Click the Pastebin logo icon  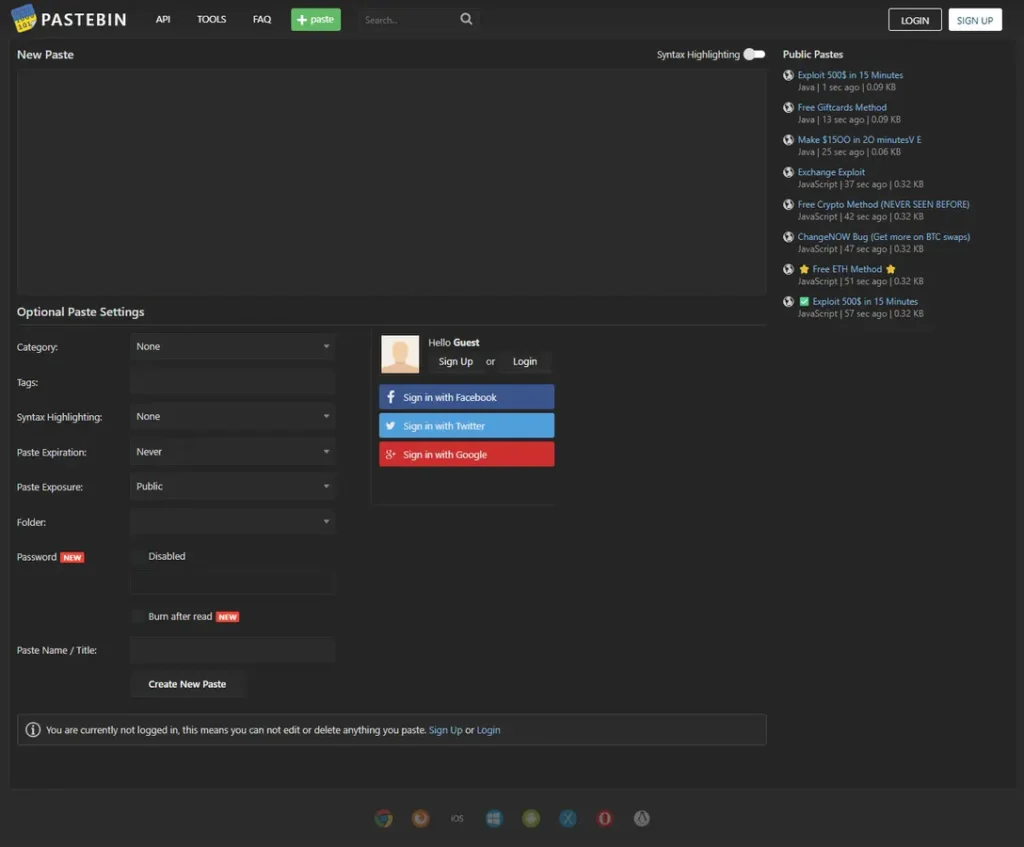pos(24,18)
